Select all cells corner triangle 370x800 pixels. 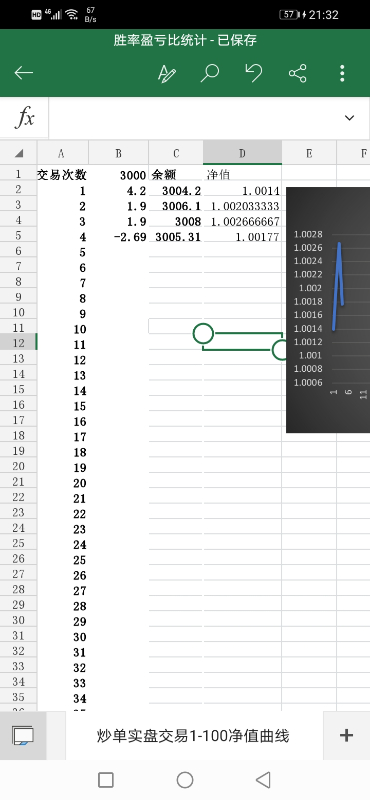[18, 153]
